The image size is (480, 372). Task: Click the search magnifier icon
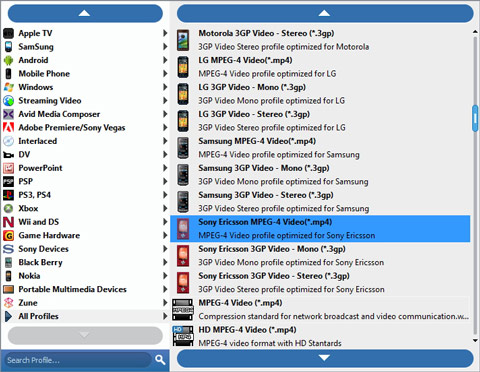[160, 360]
